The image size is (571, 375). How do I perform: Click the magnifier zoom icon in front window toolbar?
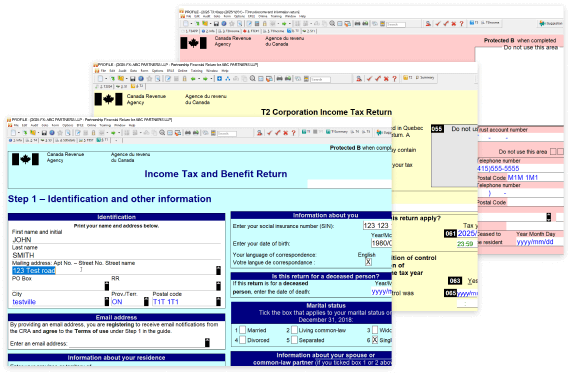tap(162, 133)
